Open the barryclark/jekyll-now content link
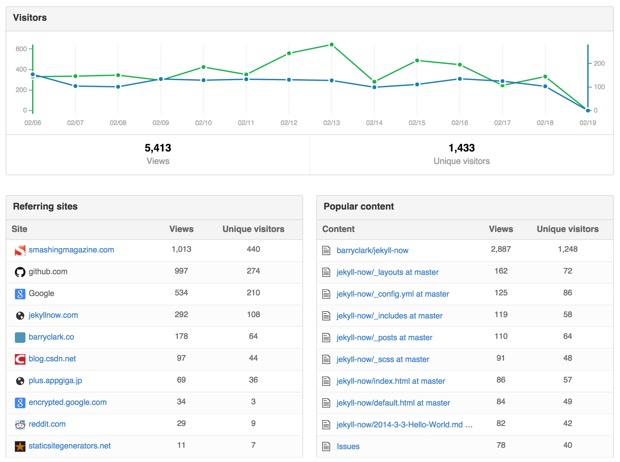The width and height of the screenshot is (620, 462). pos(372,250)
